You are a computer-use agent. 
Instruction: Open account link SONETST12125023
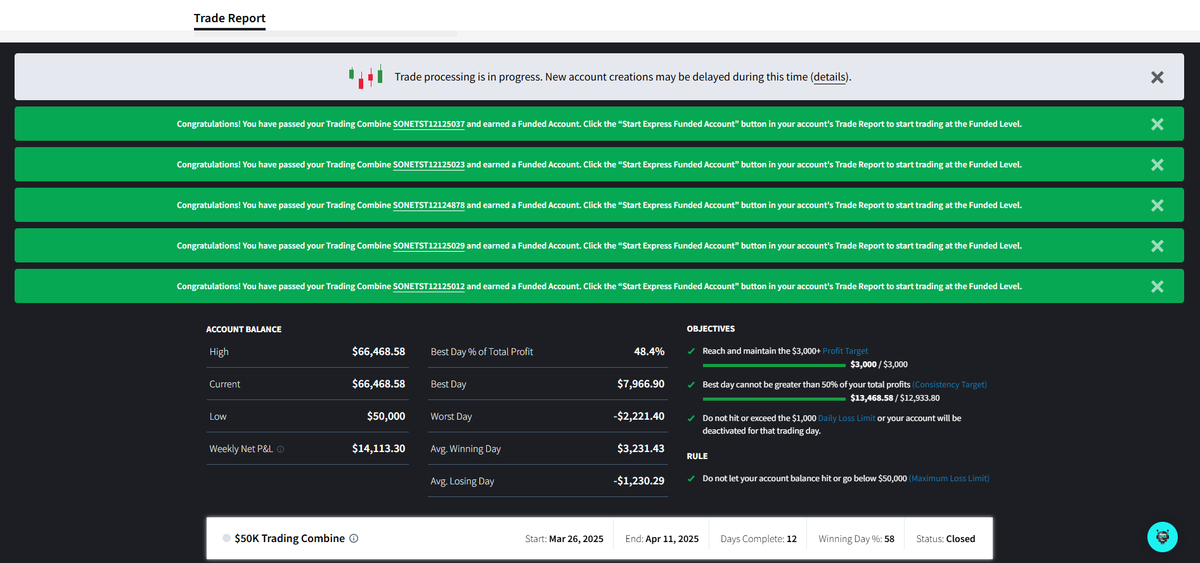[429, 164]
